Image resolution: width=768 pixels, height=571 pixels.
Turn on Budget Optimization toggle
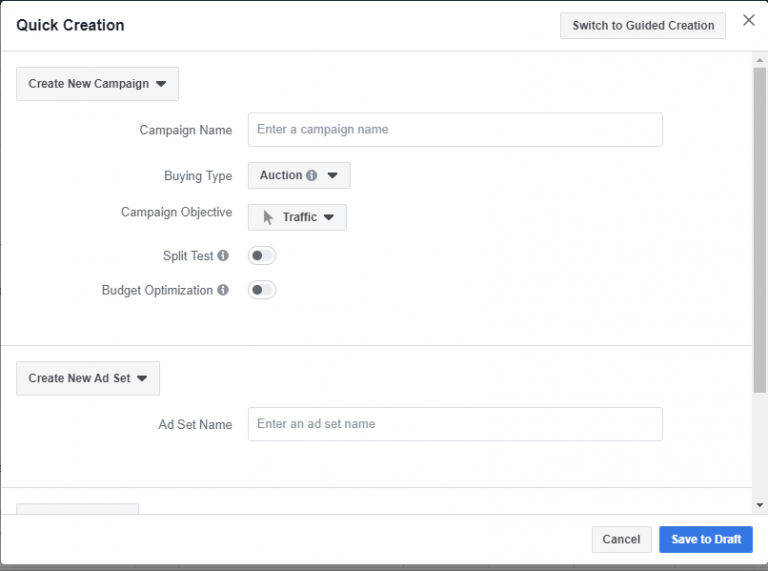coord(262,290)
